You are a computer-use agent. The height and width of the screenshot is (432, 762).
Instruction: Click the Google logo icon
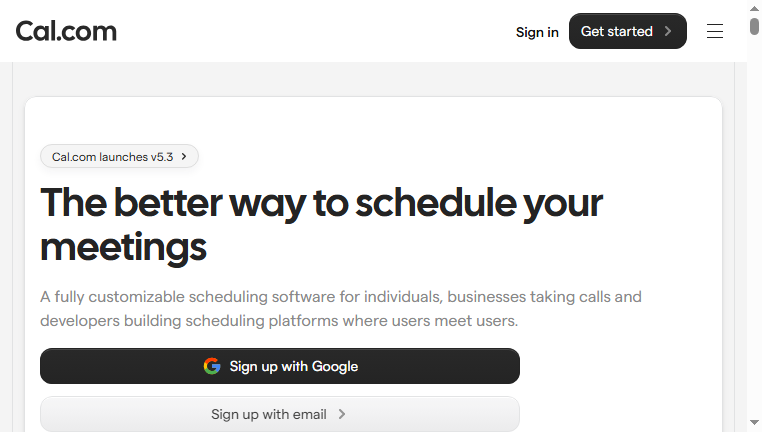coord(212,366)
